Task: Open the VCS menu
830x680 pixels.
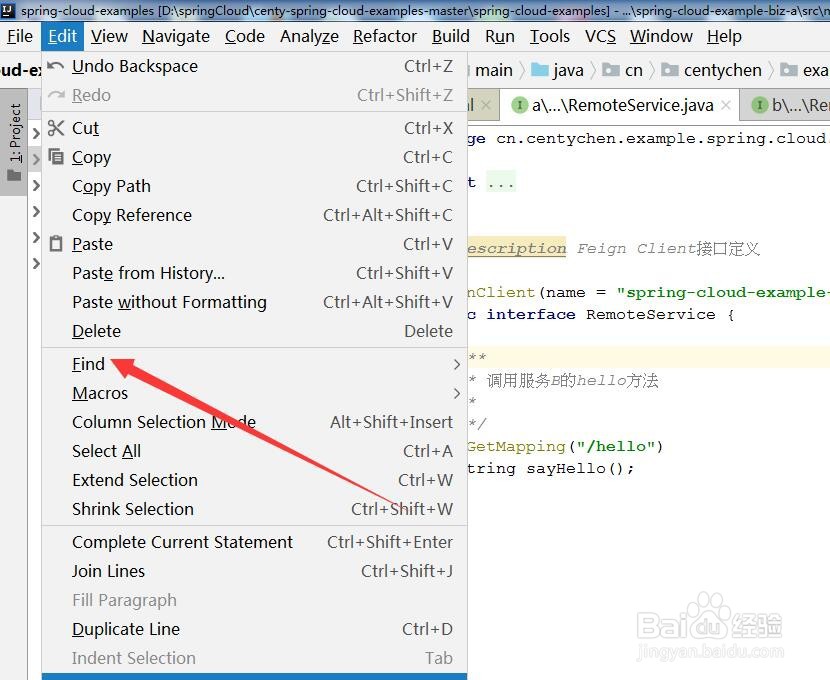Action: point(600,36)
